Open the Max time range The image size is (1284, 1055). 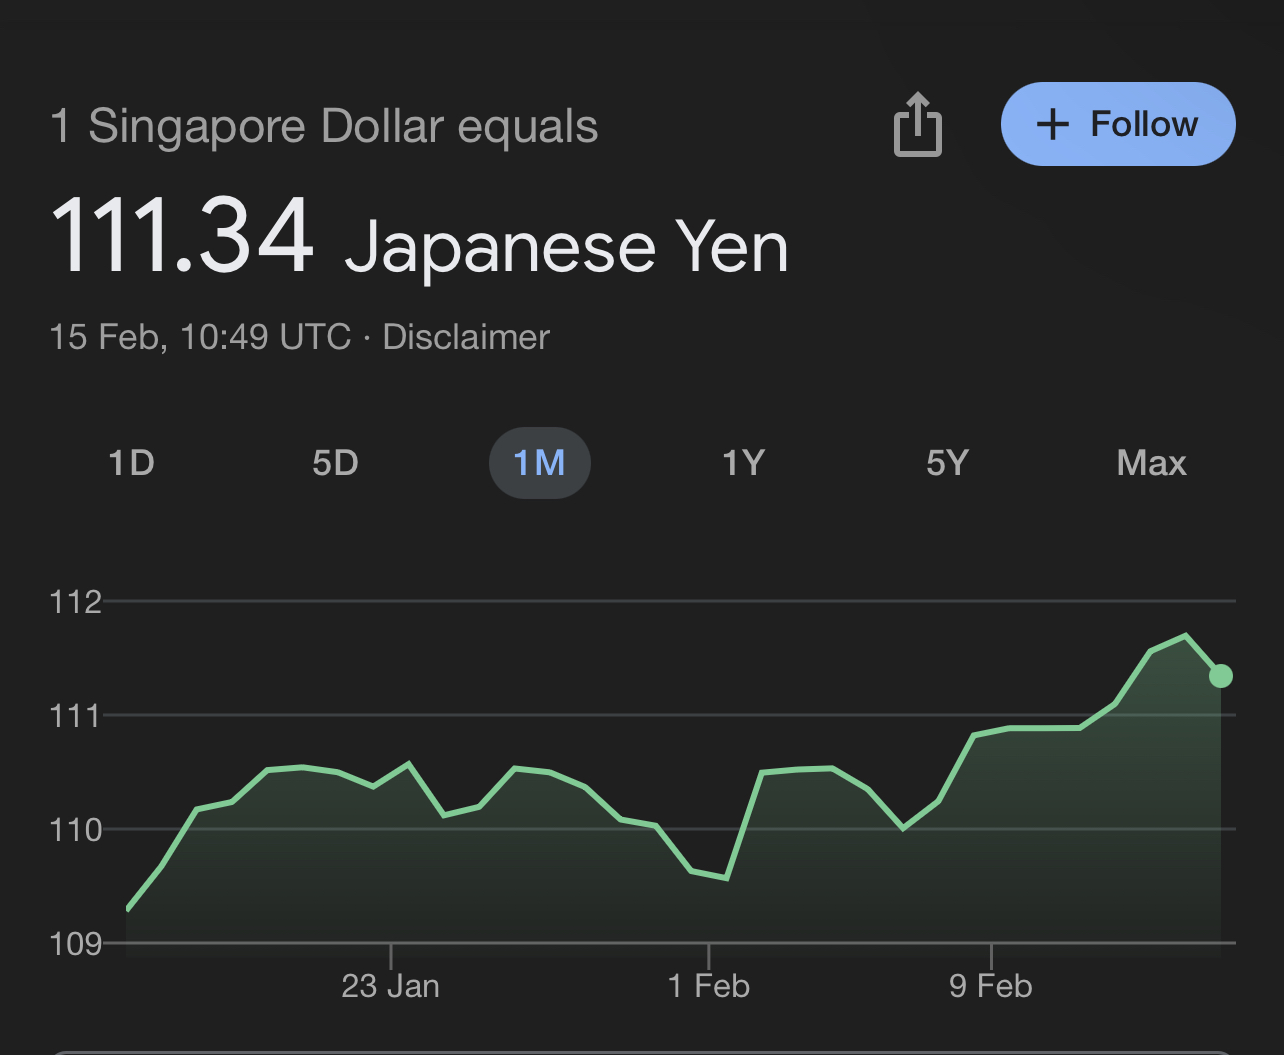[x=1151, y=463]
